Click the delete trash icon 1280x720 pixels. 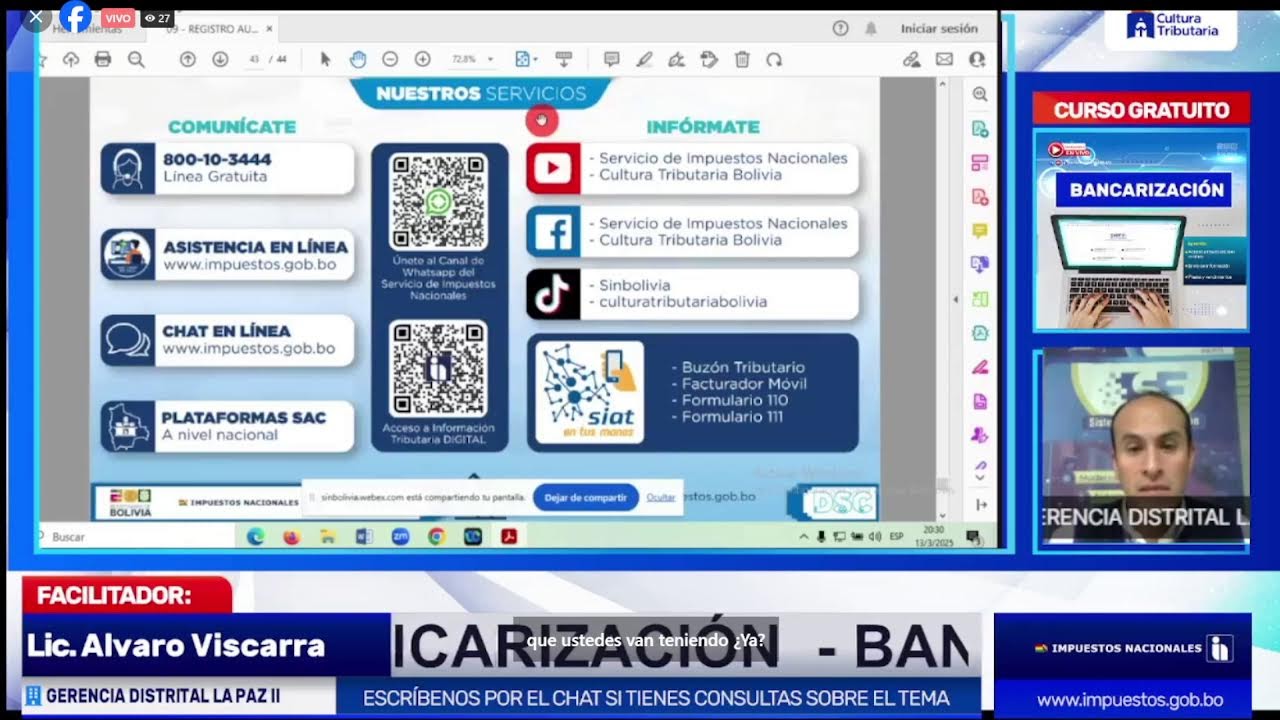tap(742, 60)
